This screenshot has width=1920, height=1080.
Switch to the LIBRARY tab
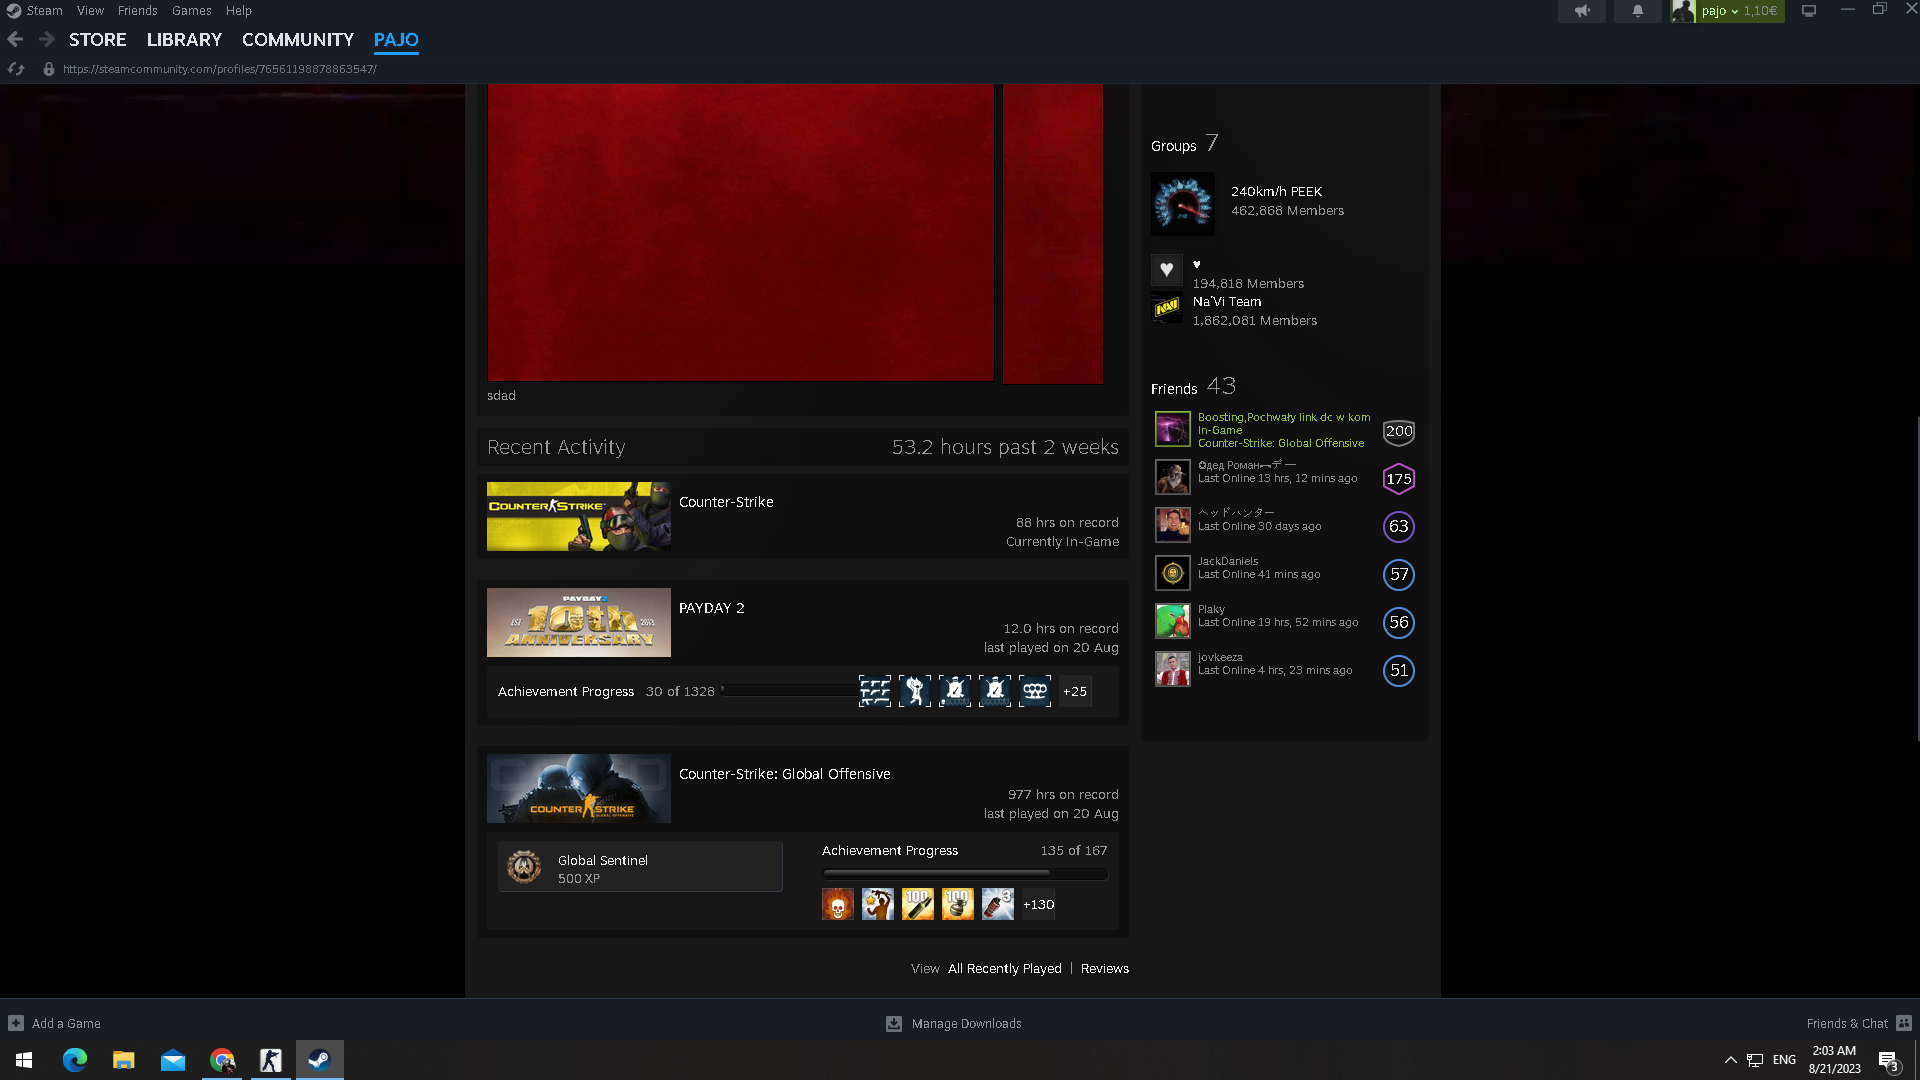click(x=184, y=40)
